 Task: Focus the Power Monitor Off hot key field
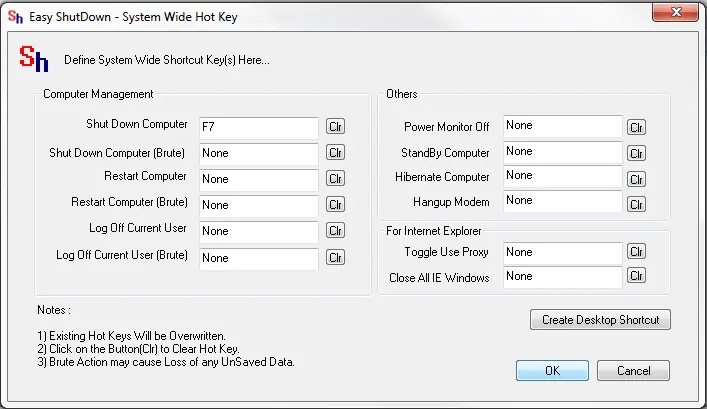(x=562, y=126)
